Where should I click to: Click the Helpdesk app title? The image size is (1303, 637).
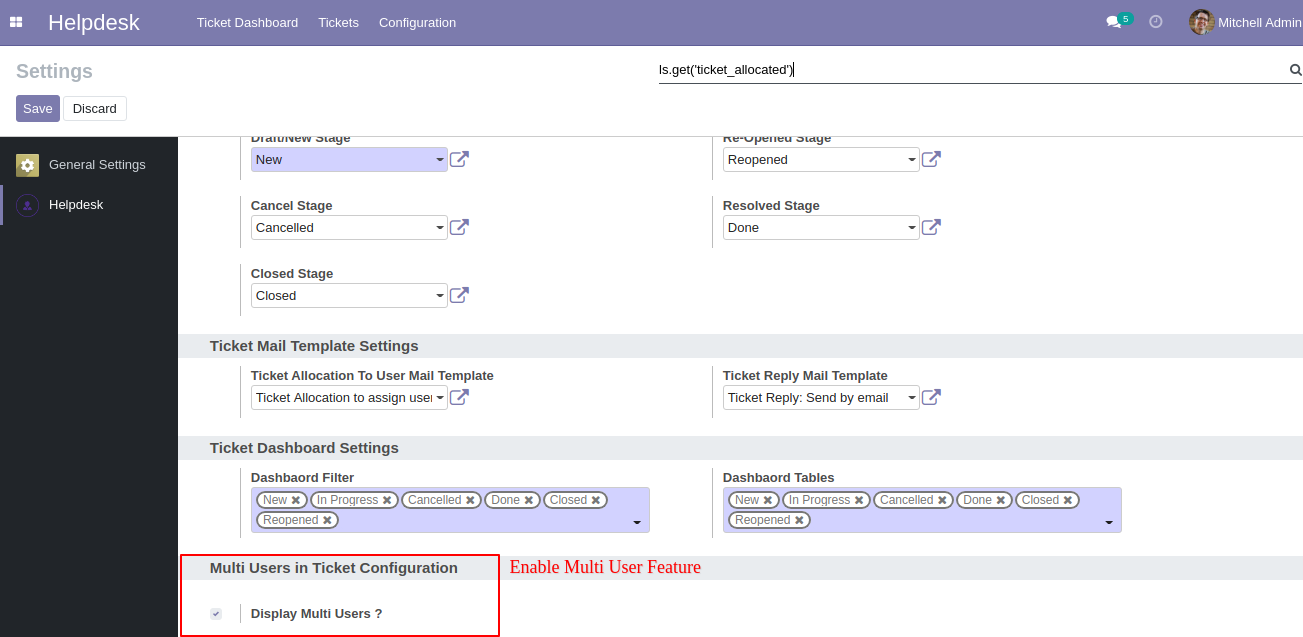[x=94, y=22]
